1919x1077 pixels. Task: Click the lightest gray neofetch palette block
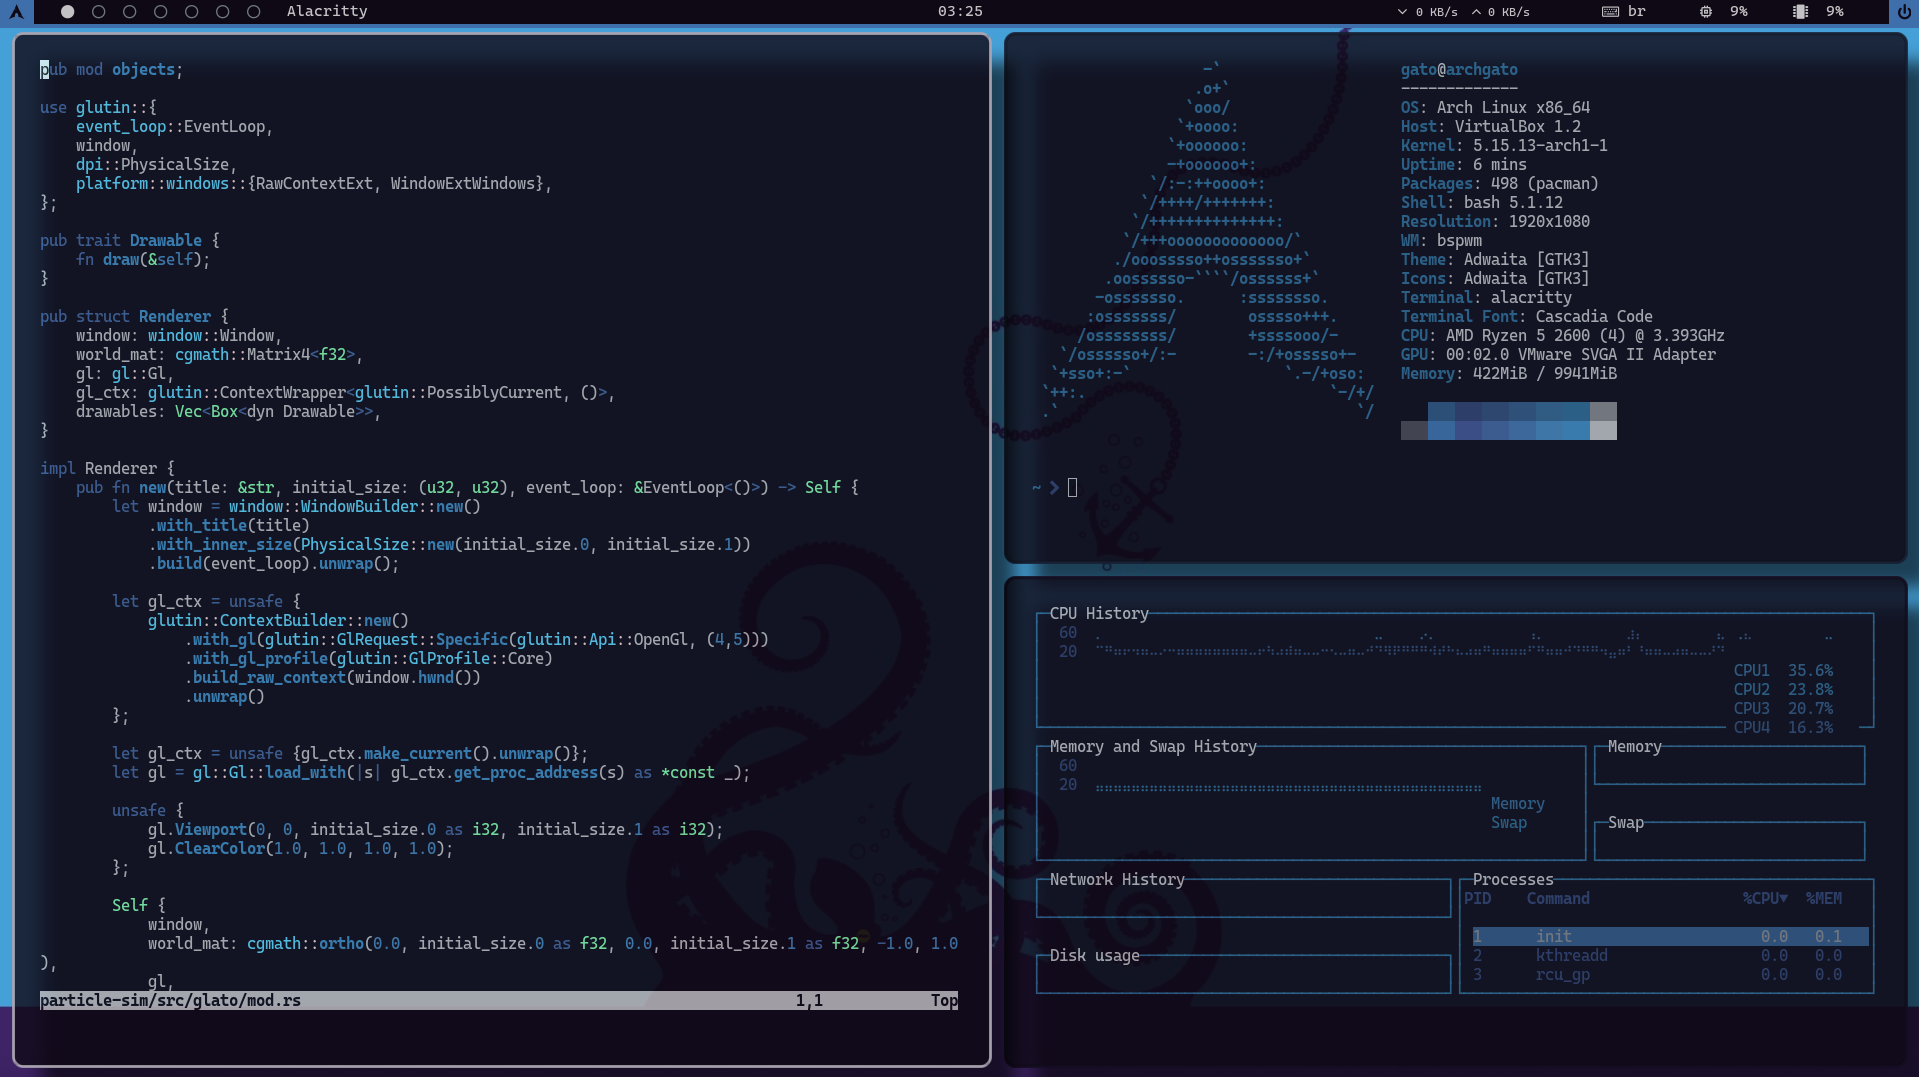(1603, 430)
